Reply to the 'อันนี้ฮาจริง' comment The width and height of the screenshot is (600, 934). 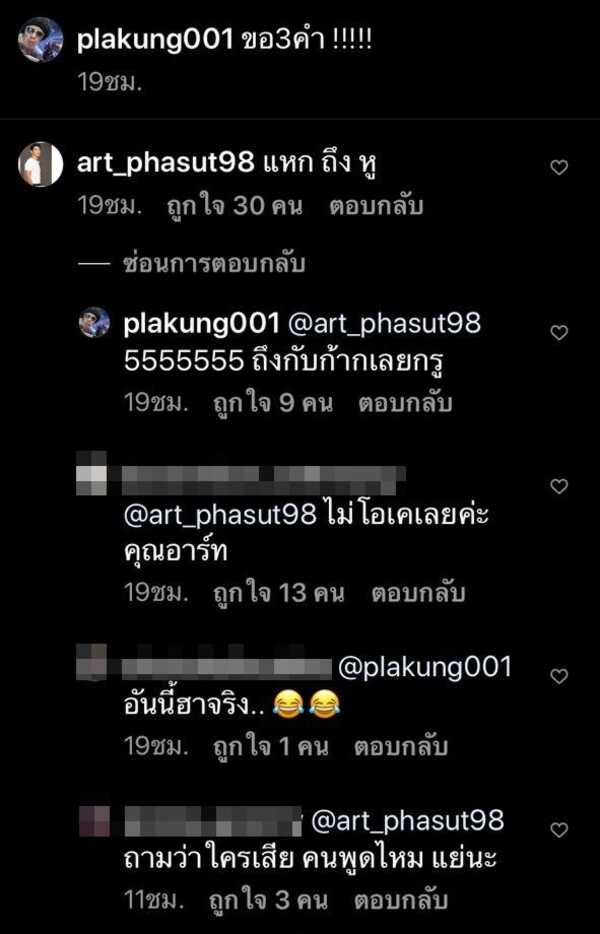(401, 747)
